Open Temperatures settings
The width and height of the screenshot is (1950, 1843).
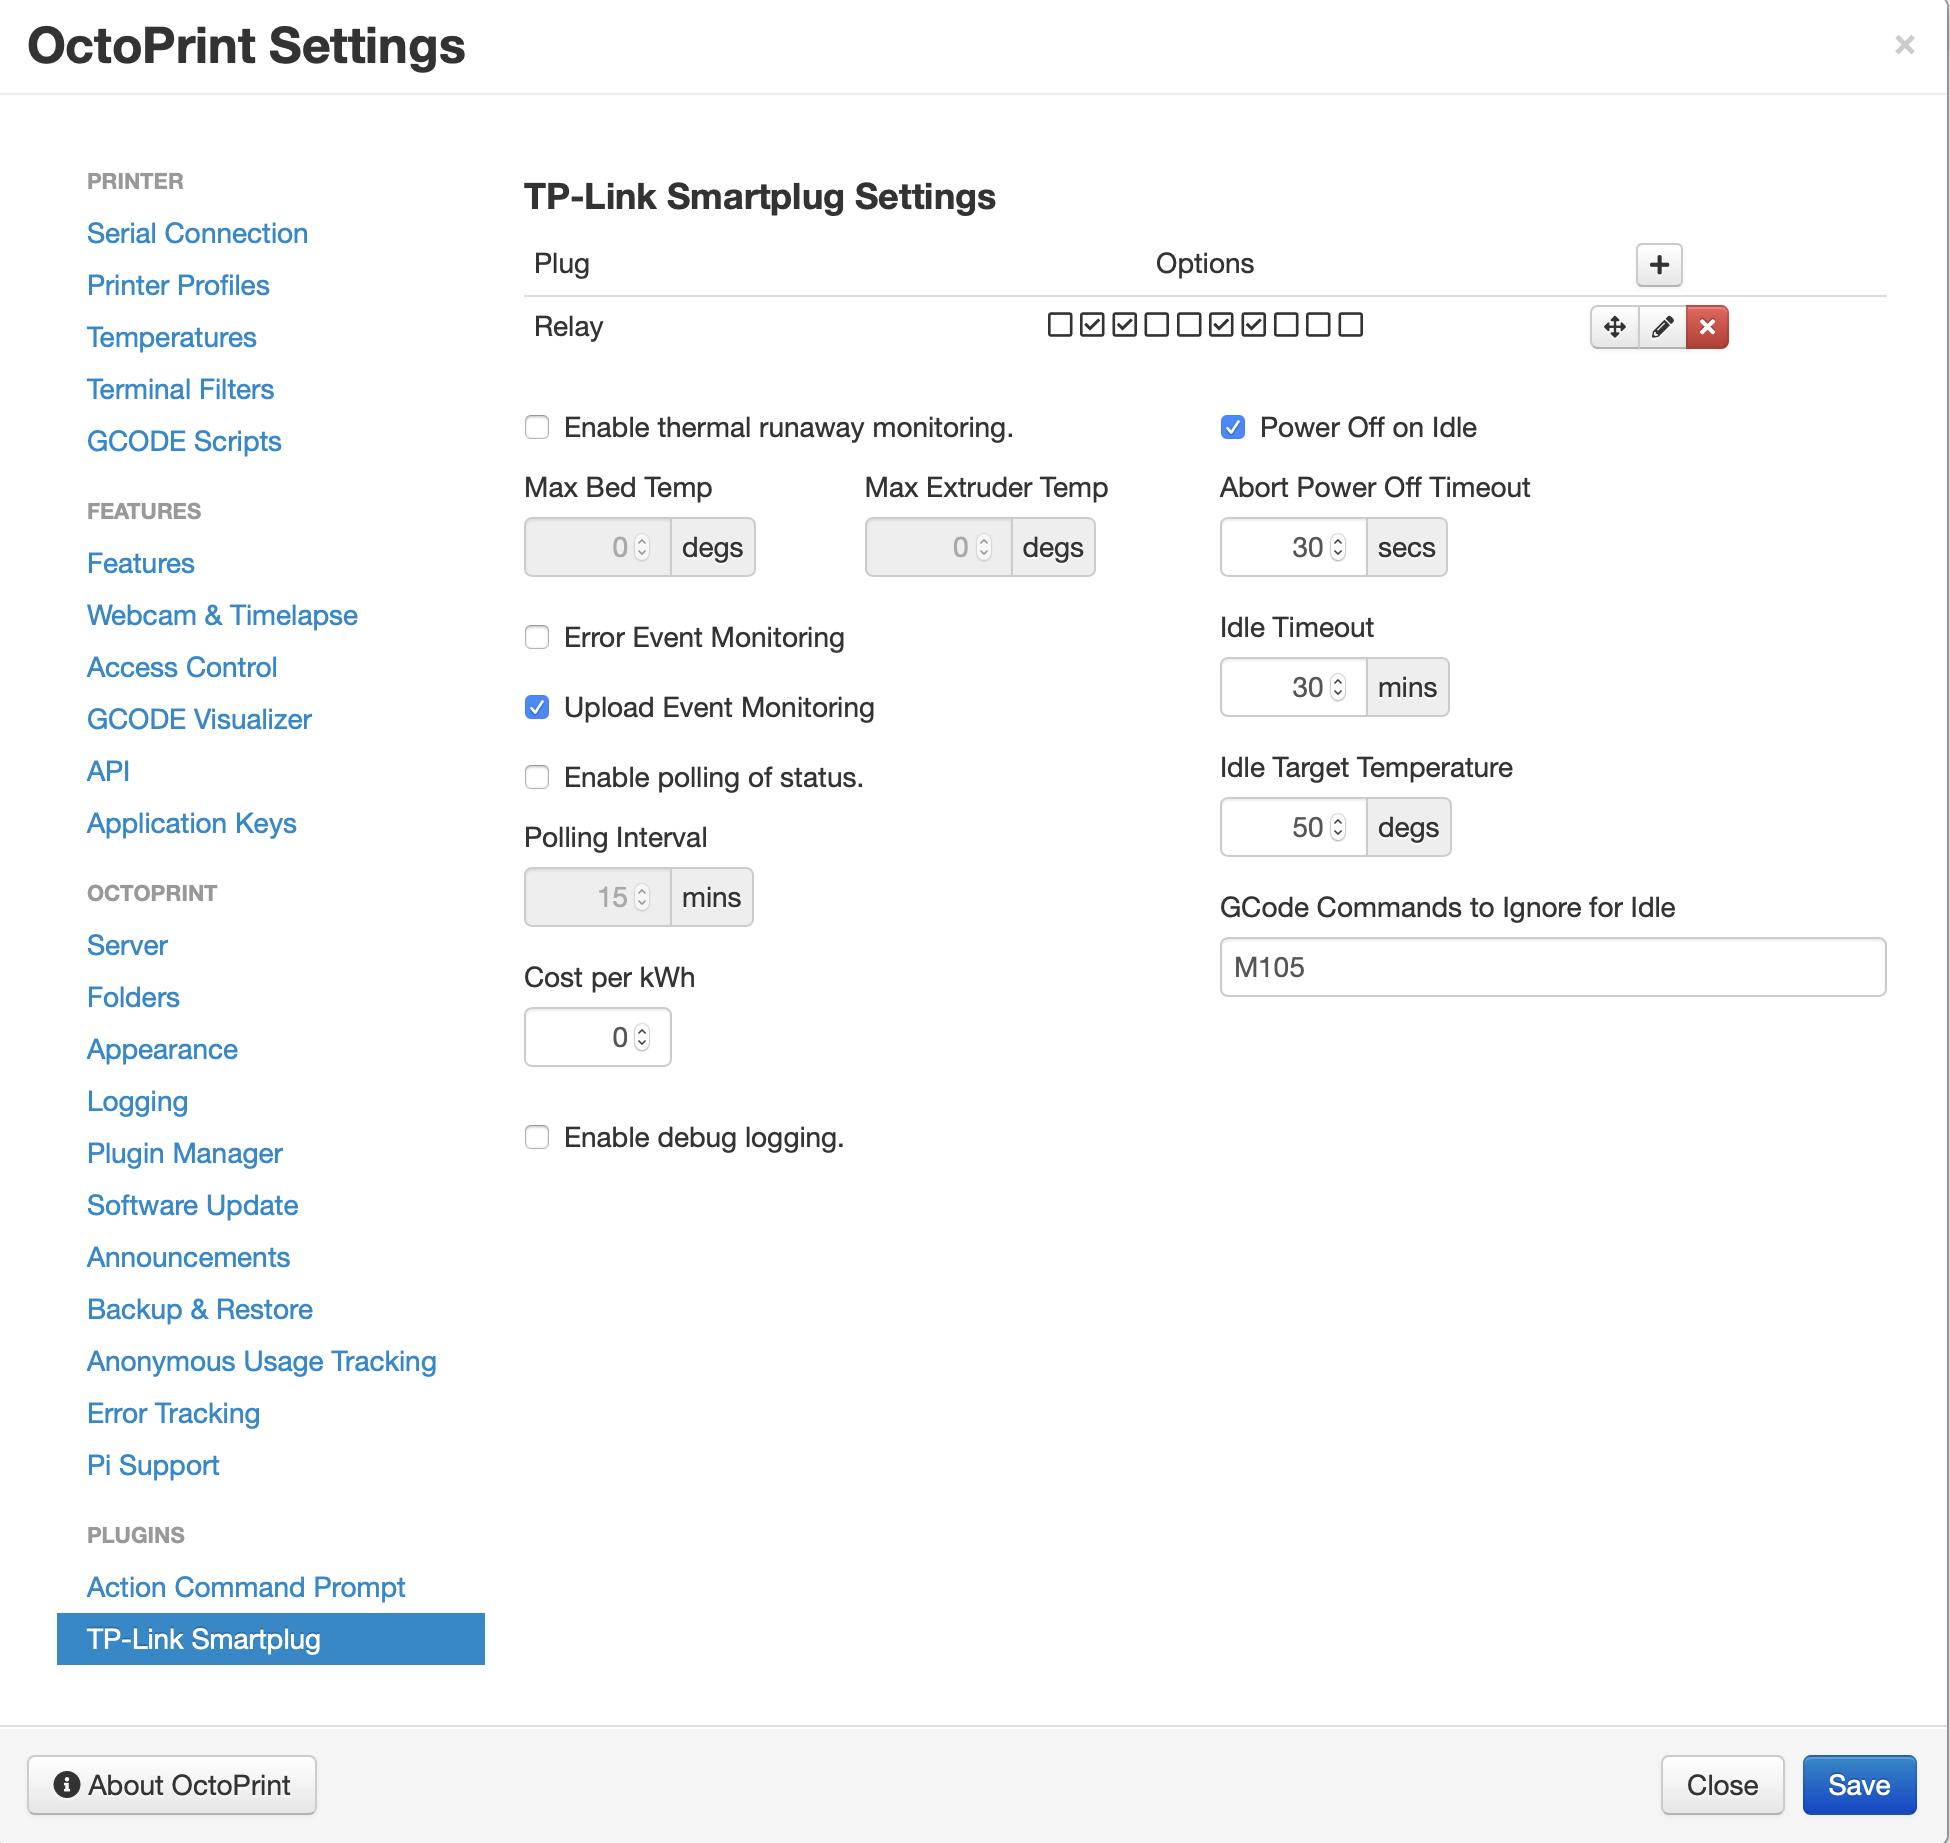(172, 338)
